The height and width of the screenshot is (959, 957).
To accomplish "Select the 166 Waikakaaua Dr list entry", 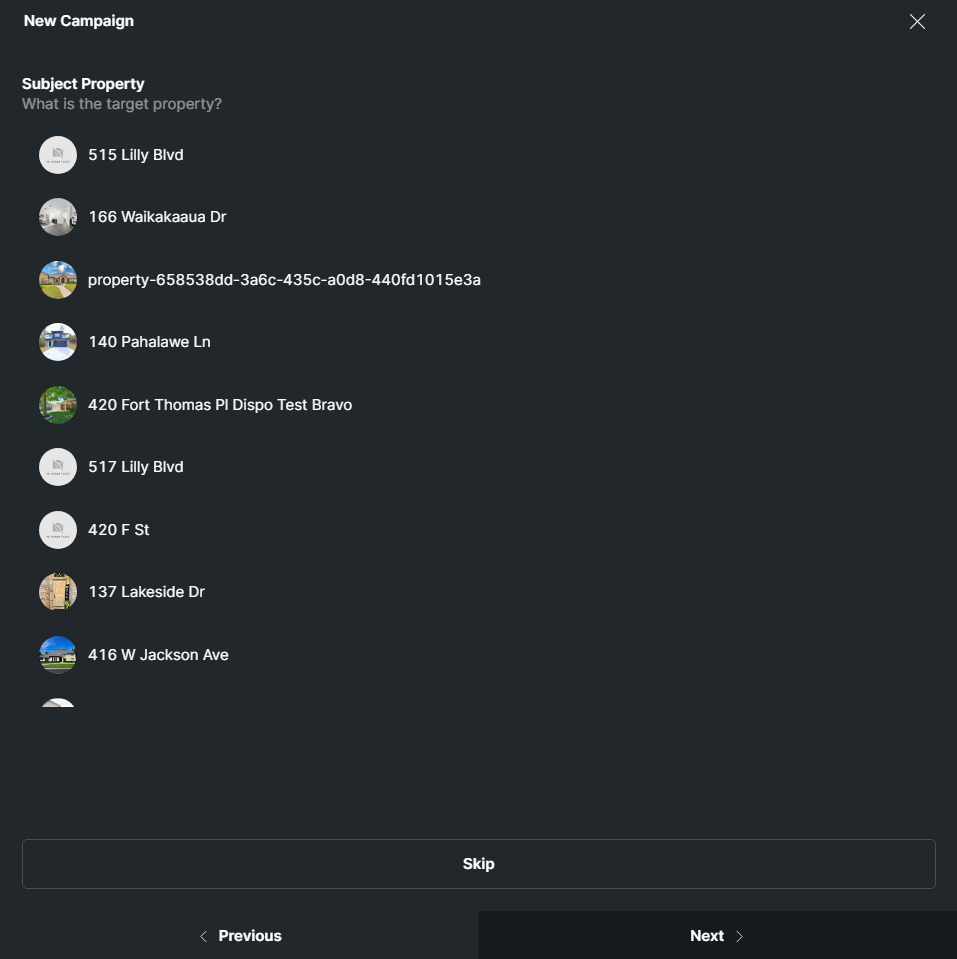I will click(157, 217).
